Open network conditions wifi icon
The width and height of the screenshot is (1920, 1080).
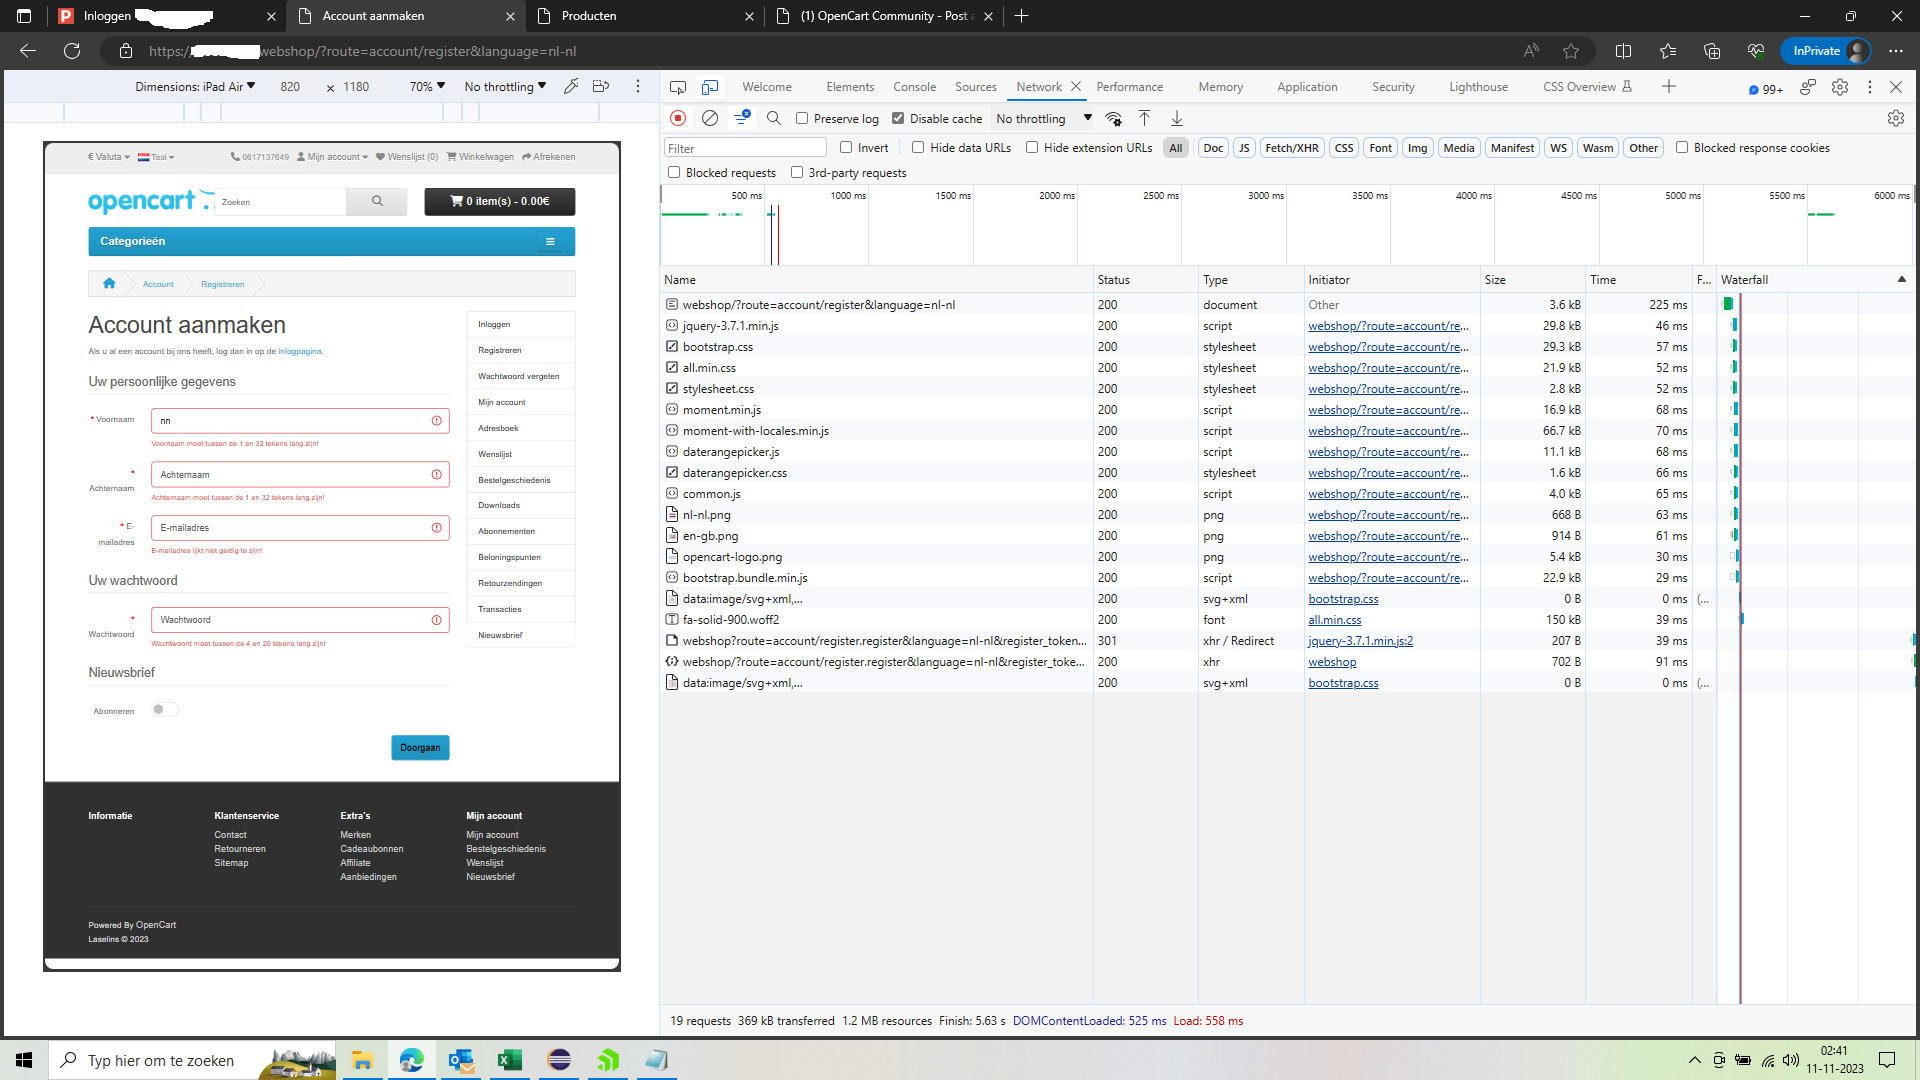1113,118
